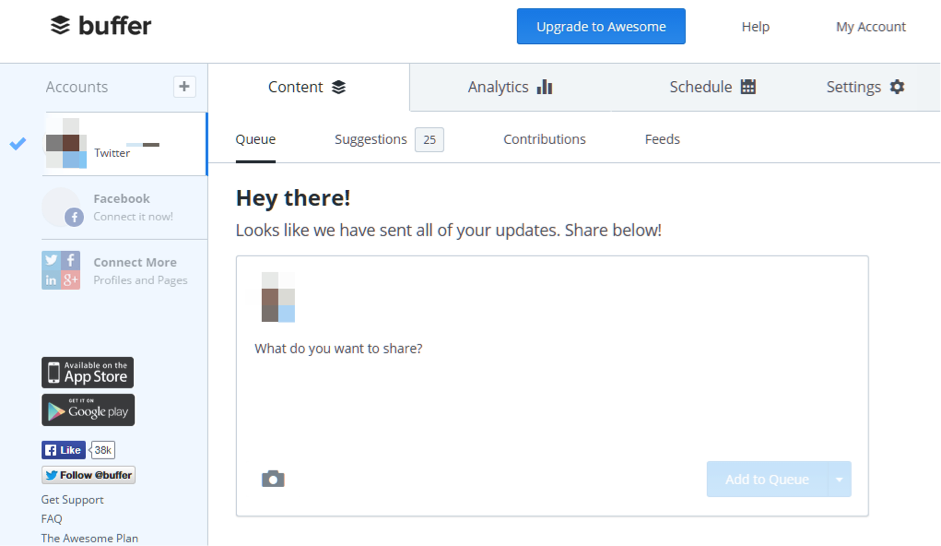The width and height of the screenshot is (941, 546).
Task: Click the Buffer logo icon
Action: [60, 25]
